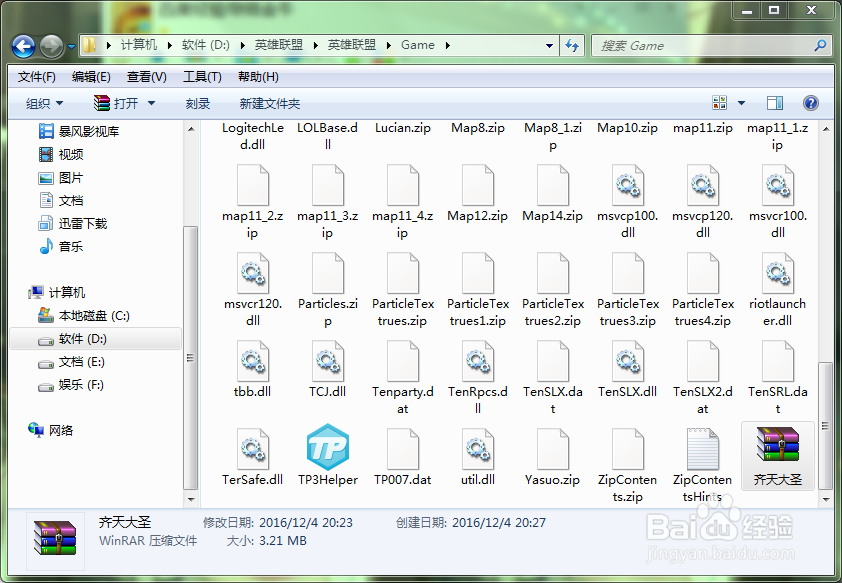Select the msvcp100.dll file icon
The image size is (842, 583).
pos(628,185)
